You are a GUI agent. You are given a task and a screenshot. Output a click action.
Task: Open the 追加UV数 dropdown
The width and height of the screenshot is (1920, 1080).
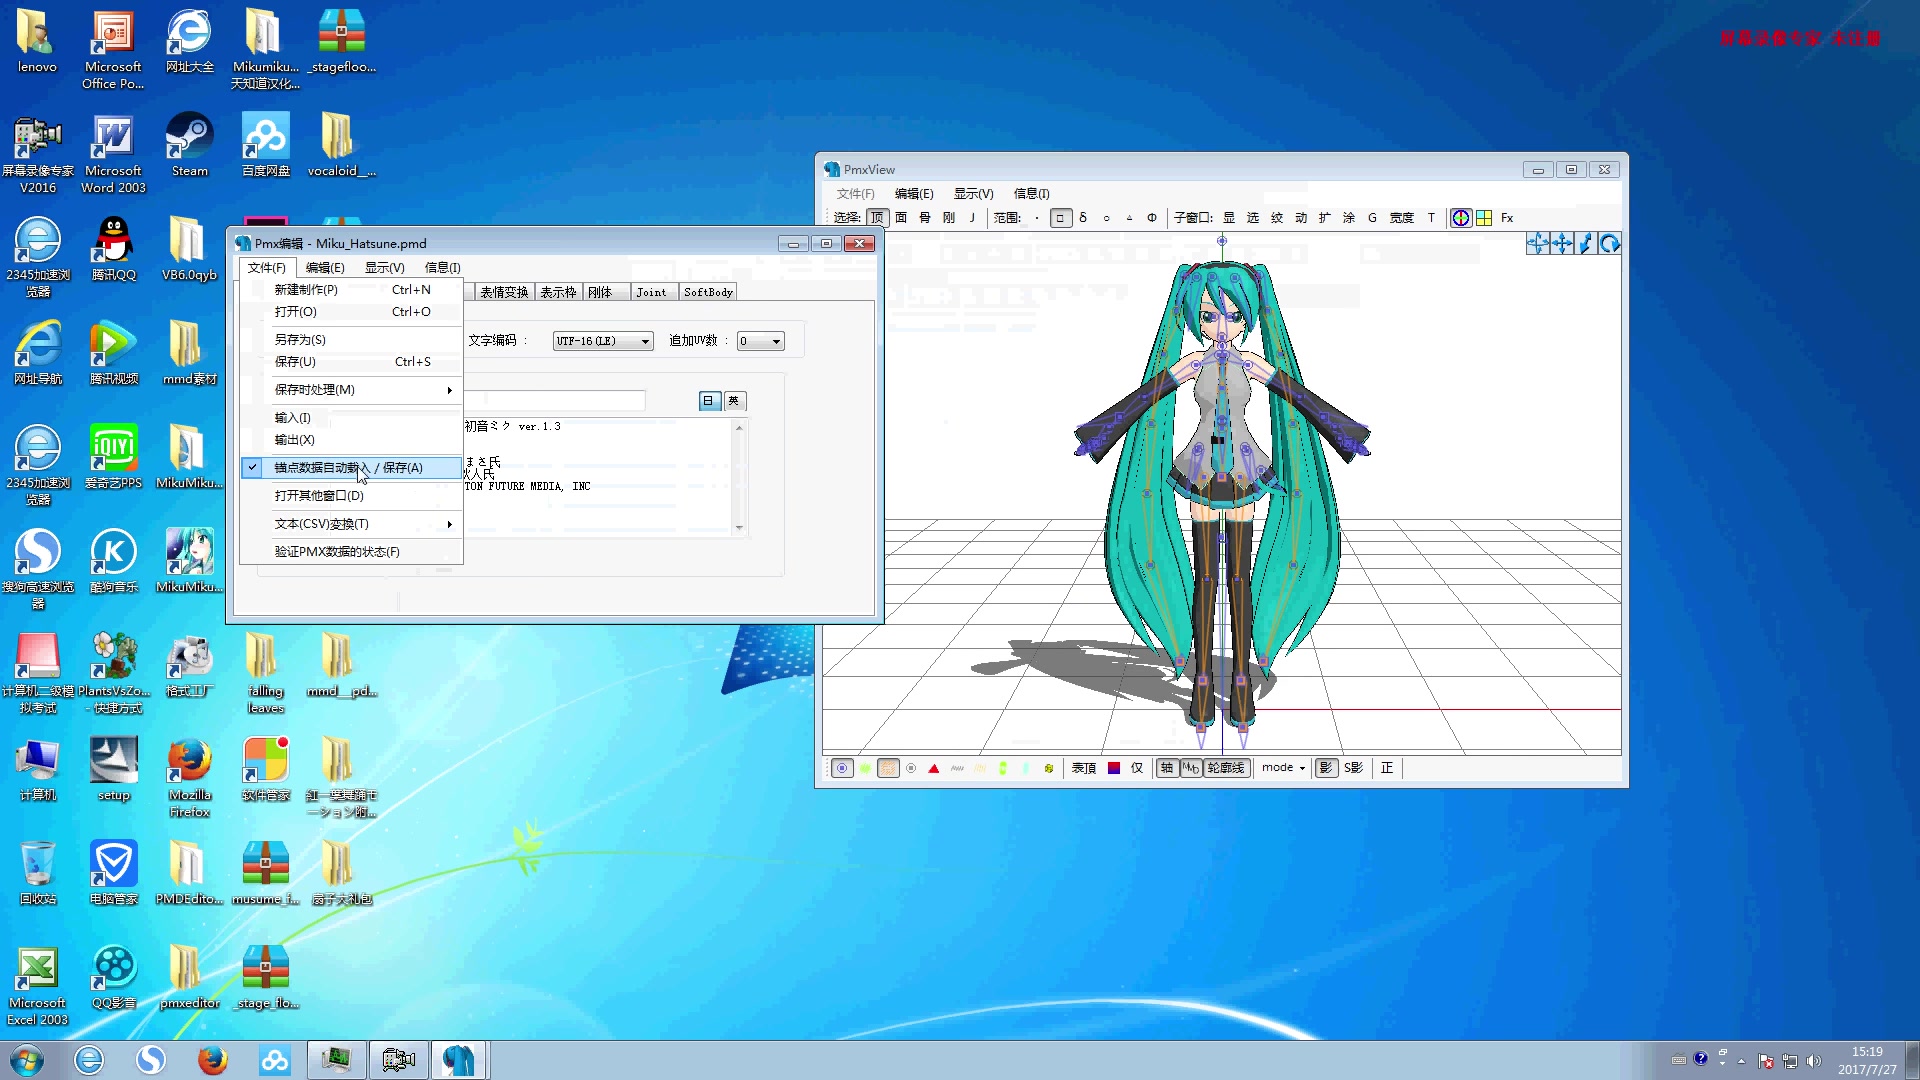(x=760, y=341)
